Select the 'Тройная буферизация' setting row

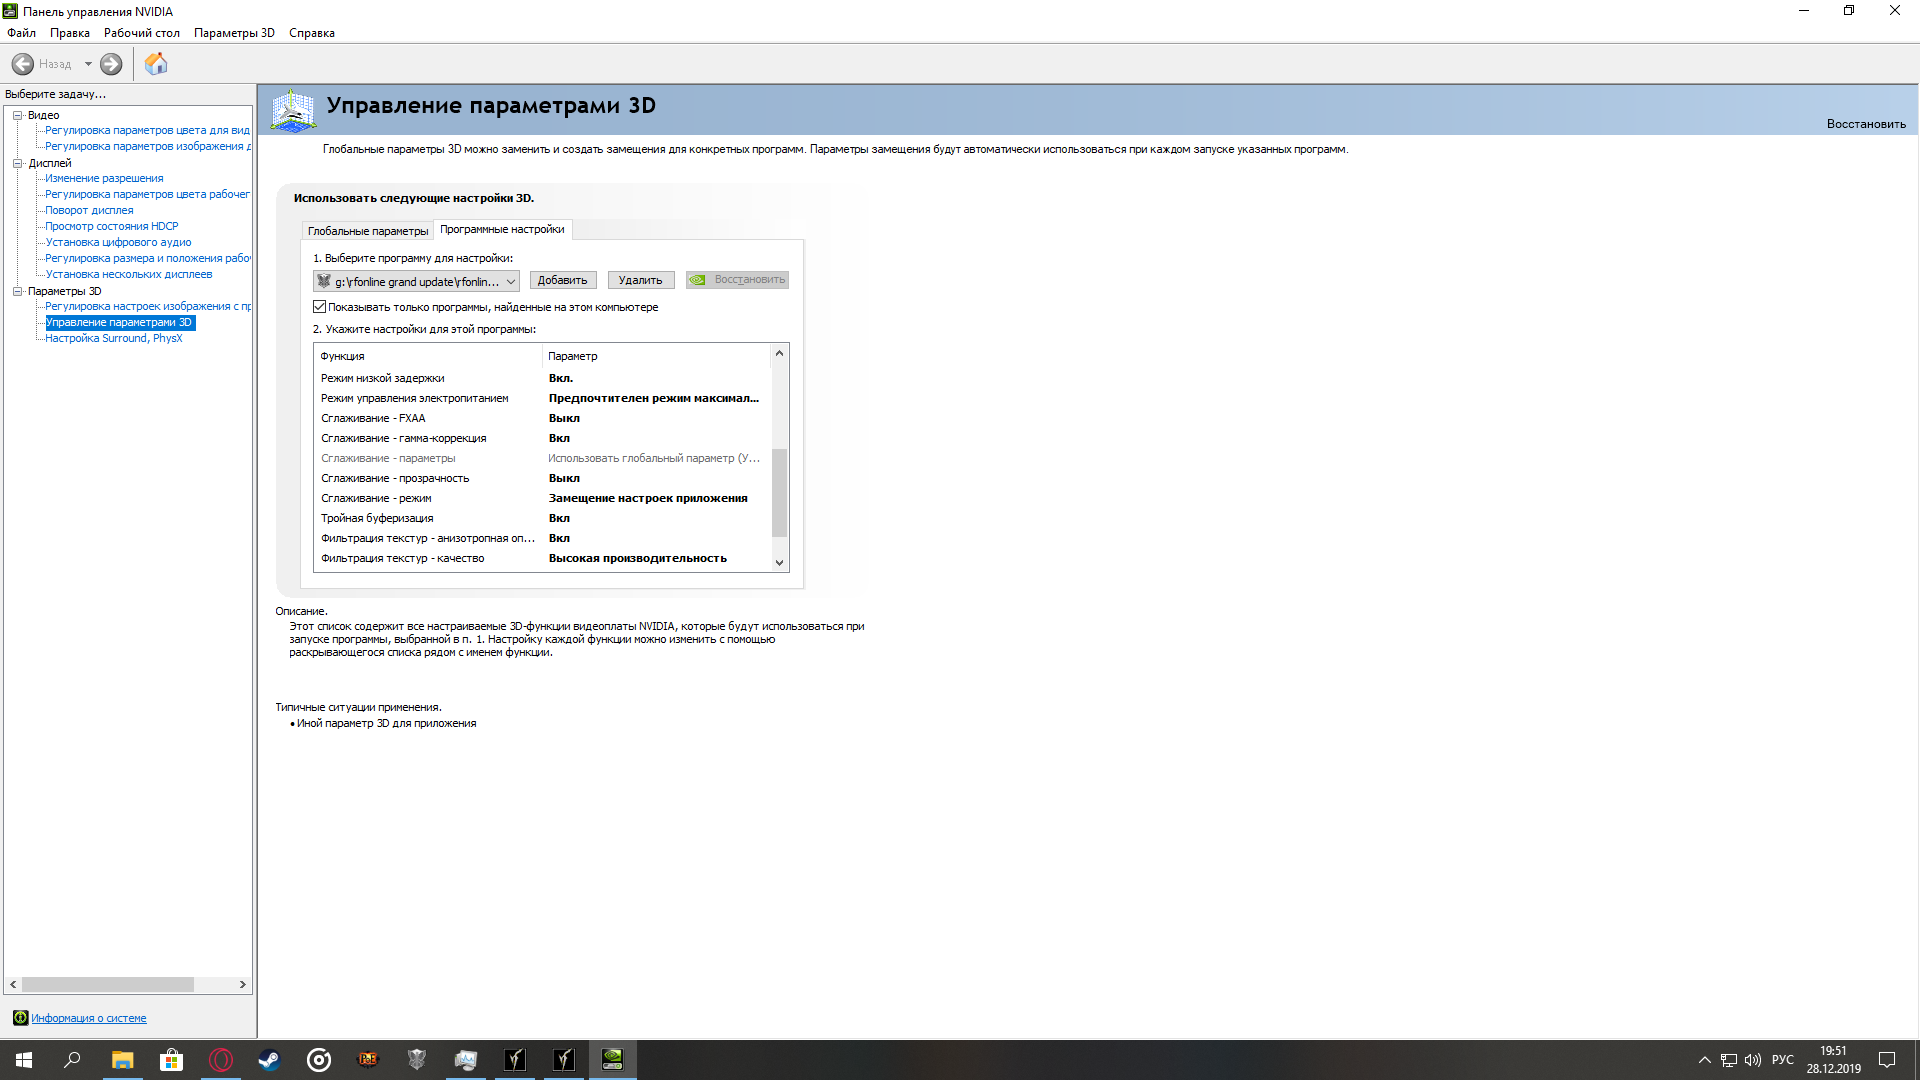543,518
